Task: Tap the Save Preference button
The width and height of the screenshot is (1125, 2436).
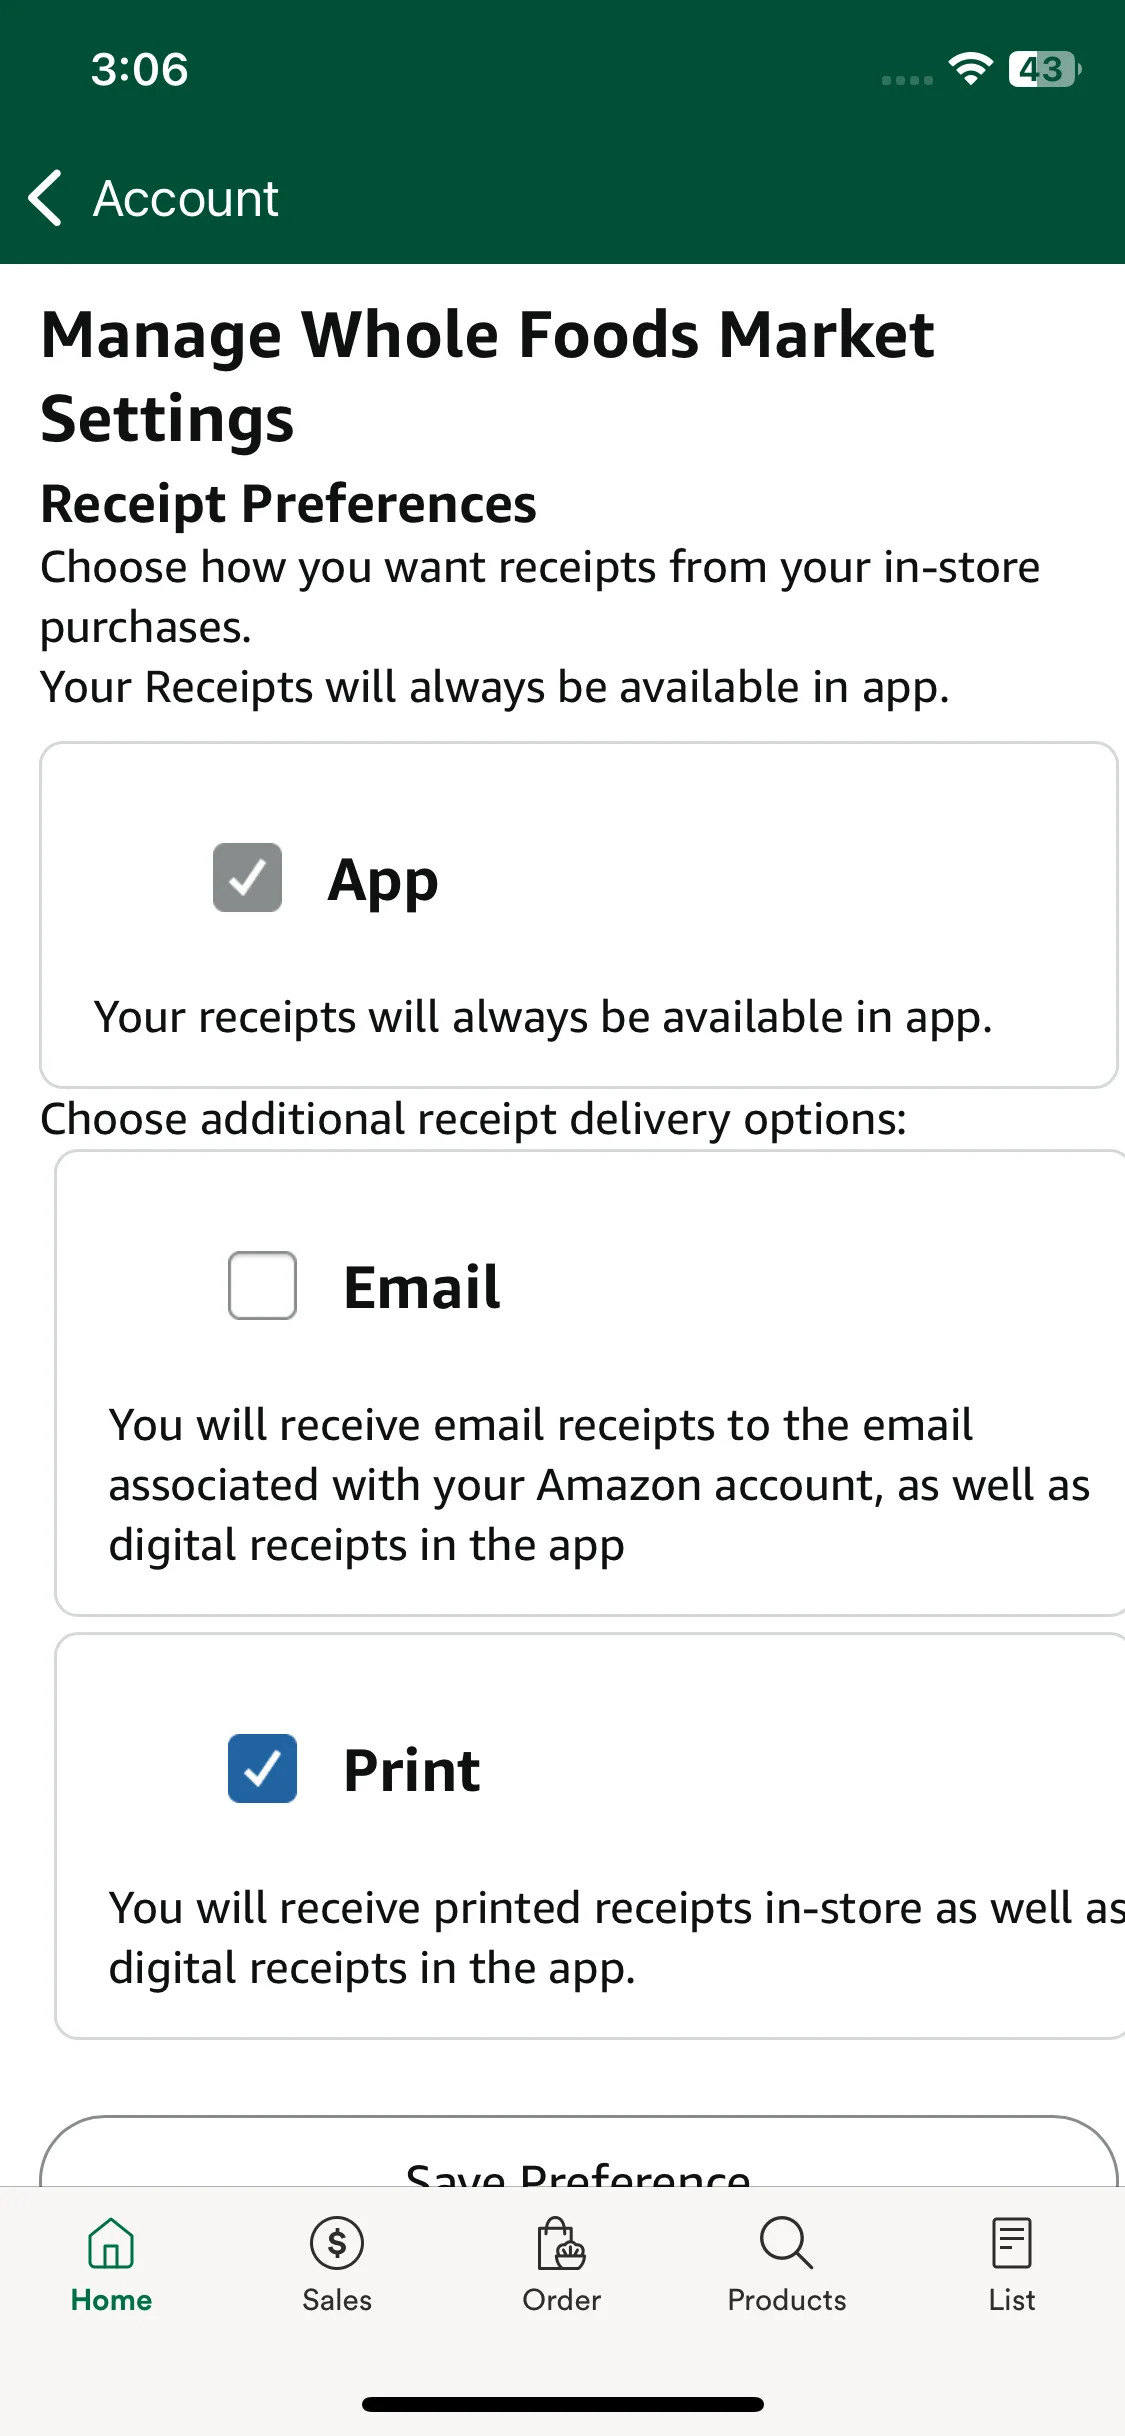Action: coord(578,2152)
